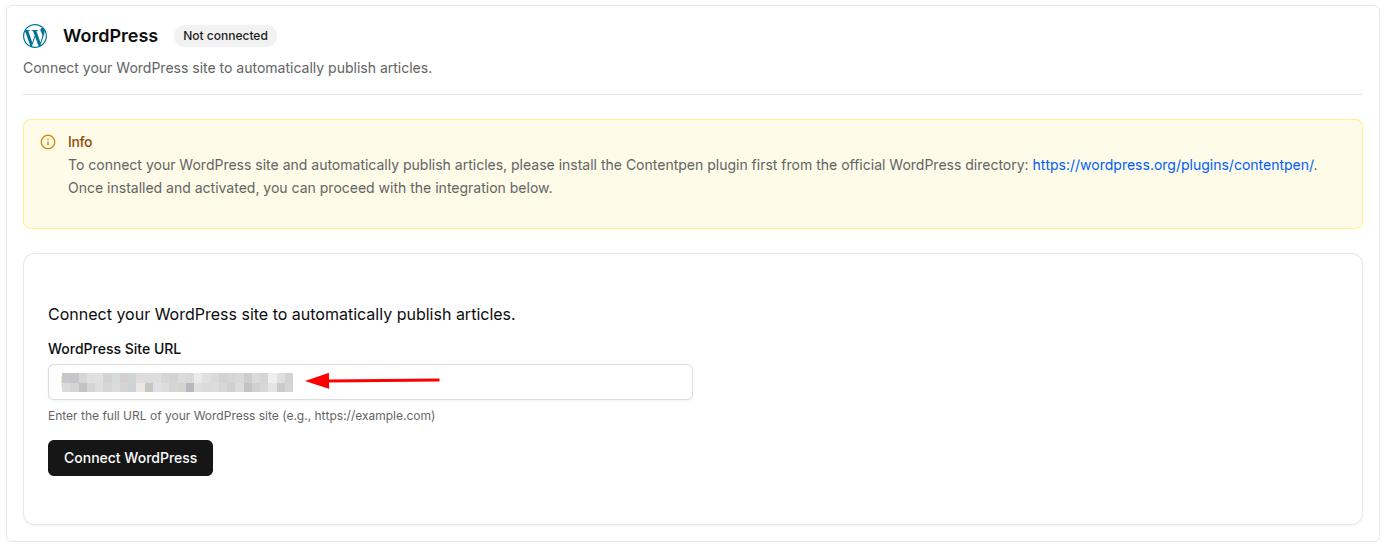Click the Info heading in notice
Viewport: 1385px width, 549px height.
[80, 142]
